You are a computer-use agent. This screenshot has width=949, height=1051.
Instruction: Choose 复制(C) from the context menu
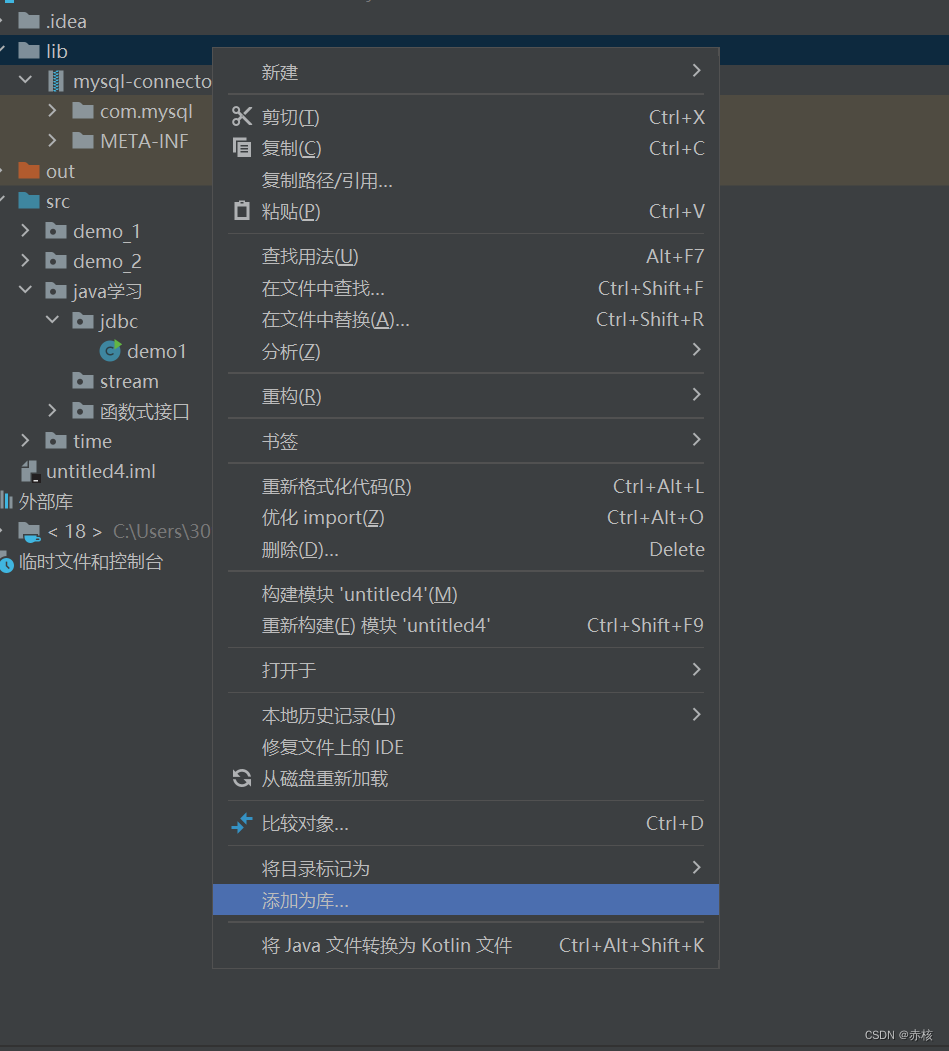pyautogui.click(x=466, y=147)
